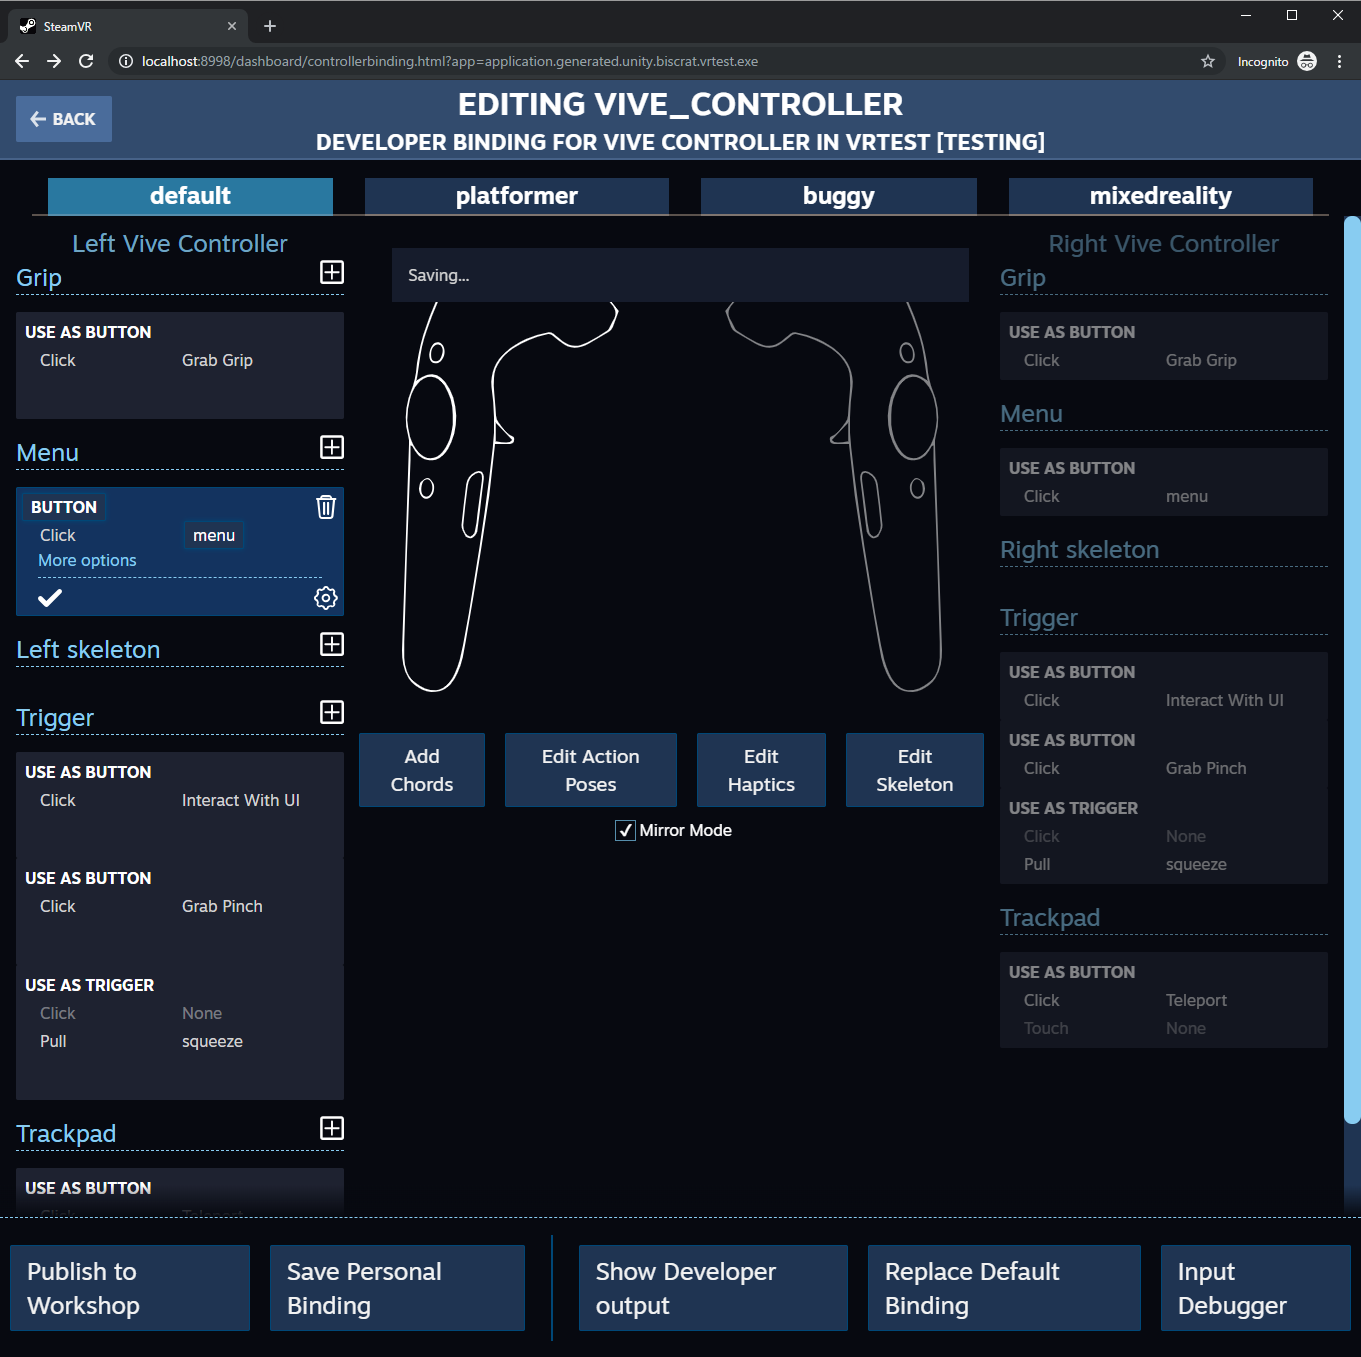
Task: Navigate back using the browser arrow
Action: tap(21, 61)
